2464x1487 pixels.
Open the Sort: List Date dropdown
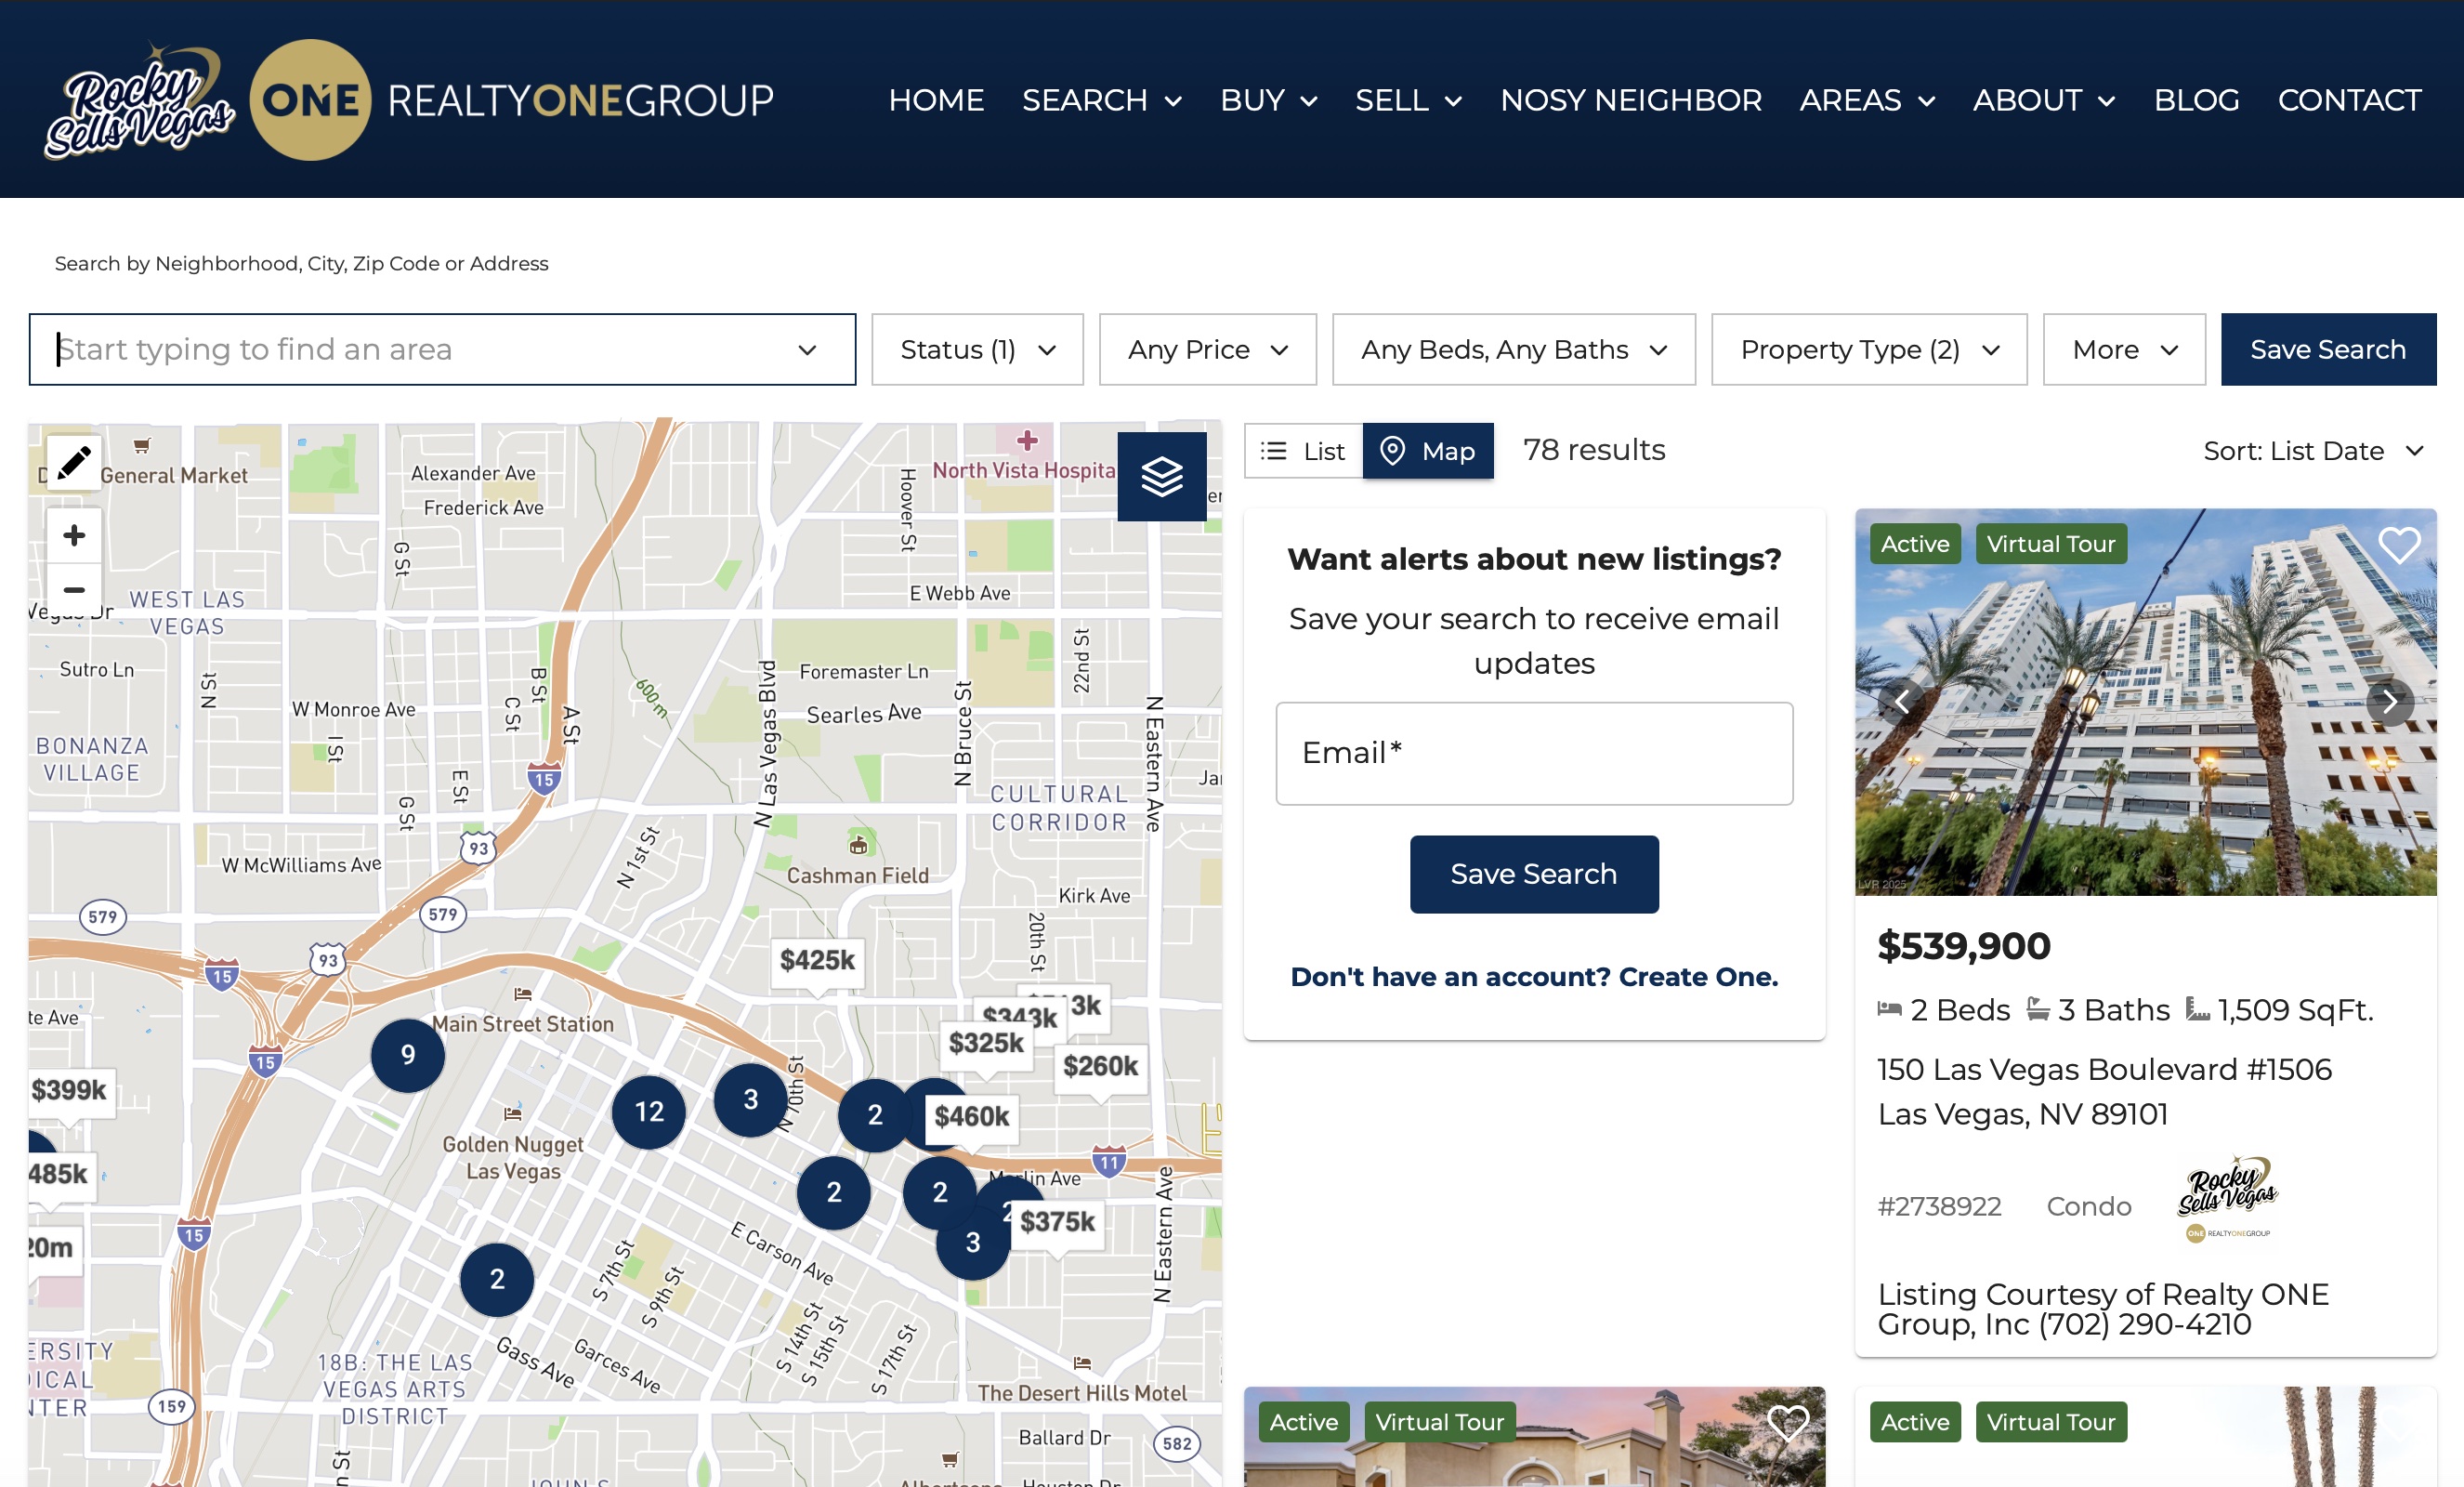click(x=2313, y=451)
